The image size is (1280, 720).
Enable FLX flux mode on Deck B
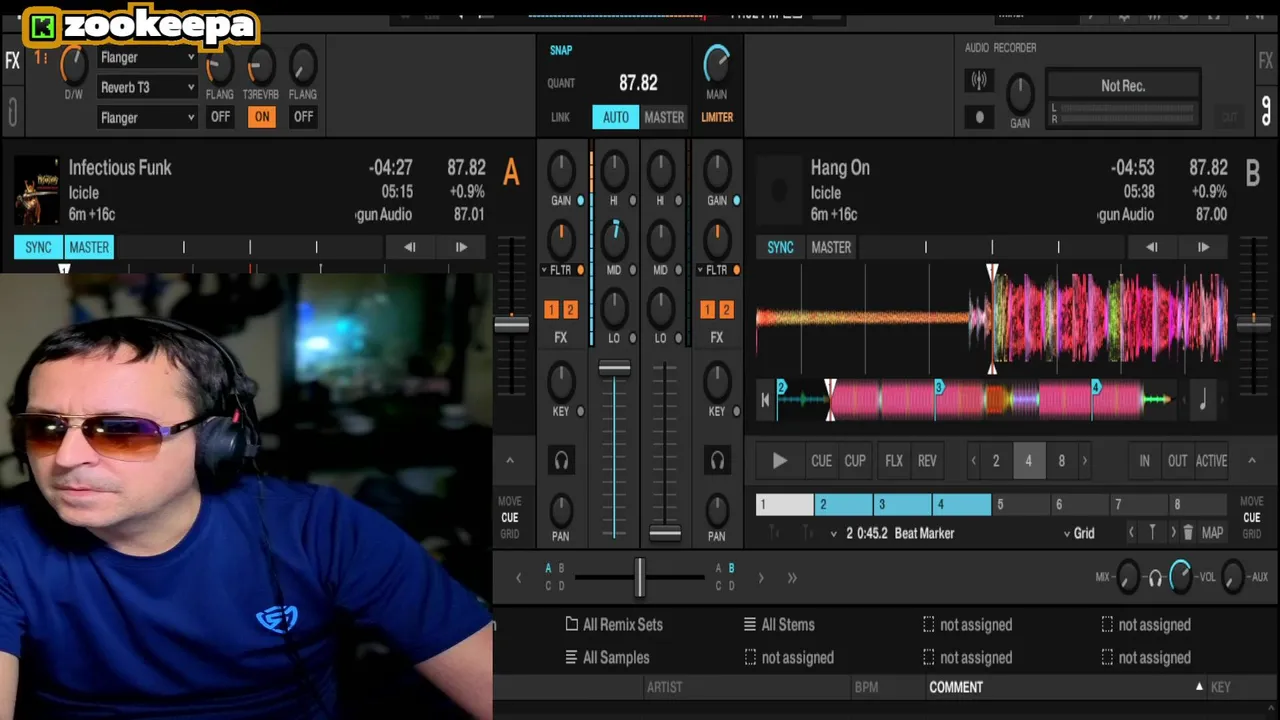[894, 461]
